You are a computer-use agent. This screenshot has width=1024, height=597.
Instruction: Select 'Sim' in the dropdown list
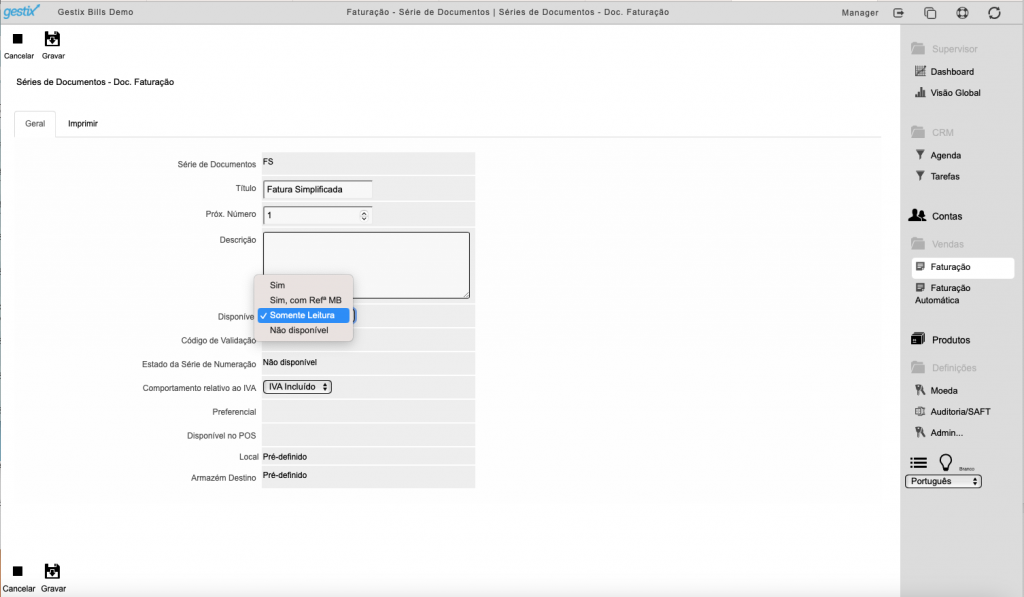(304, 285)
